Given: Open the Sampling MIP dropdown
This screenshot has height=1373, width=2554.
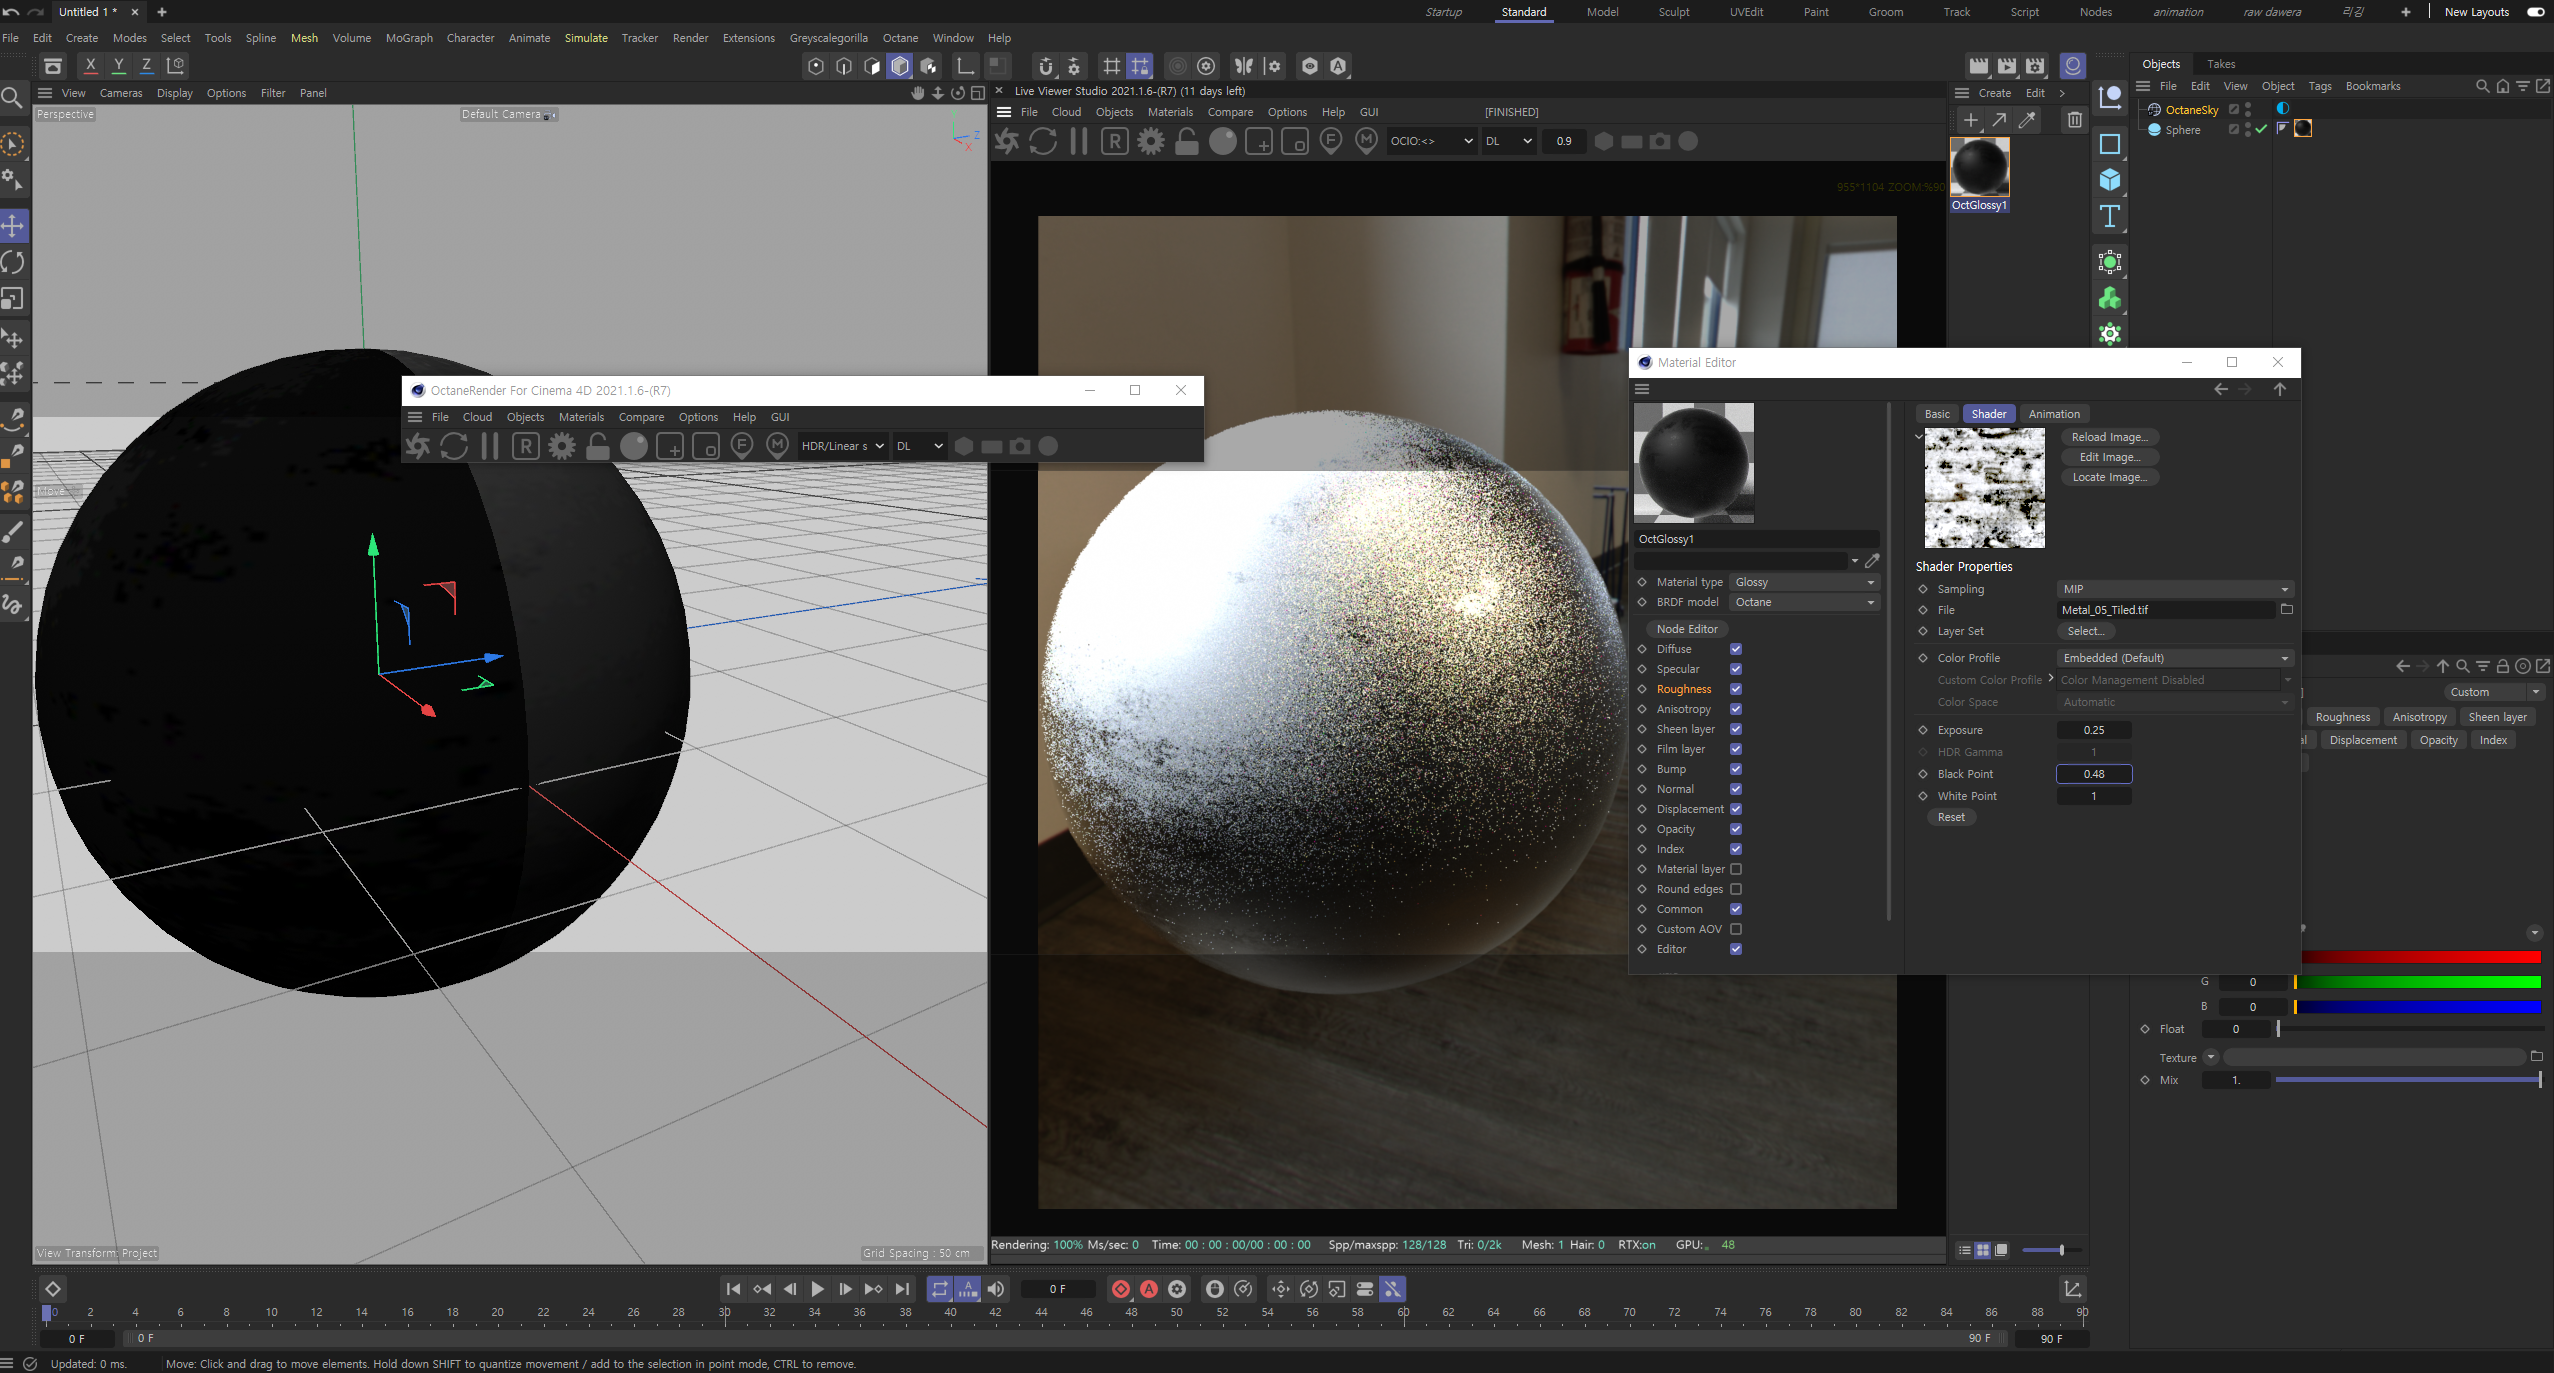Looking at the screenshot, I should 2174,589.
